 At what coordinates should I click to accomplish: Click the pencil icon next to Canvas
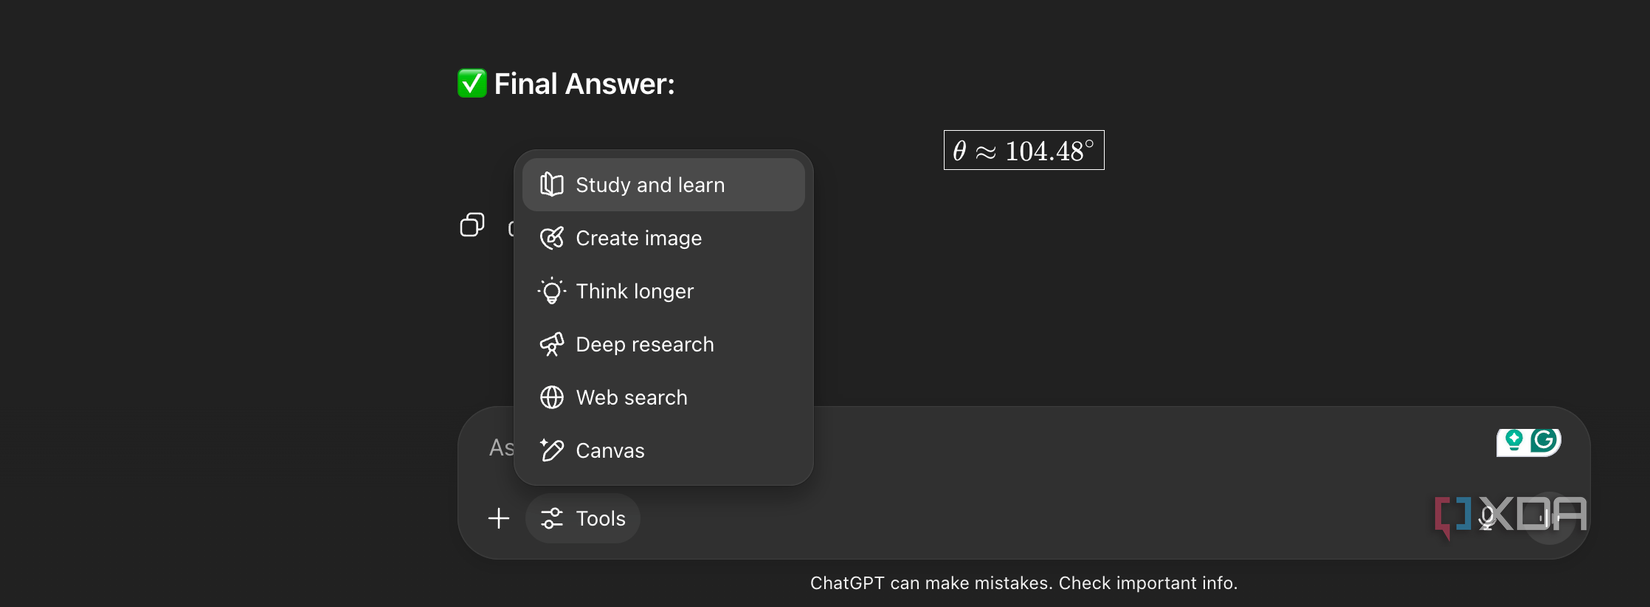click(552, 450)
